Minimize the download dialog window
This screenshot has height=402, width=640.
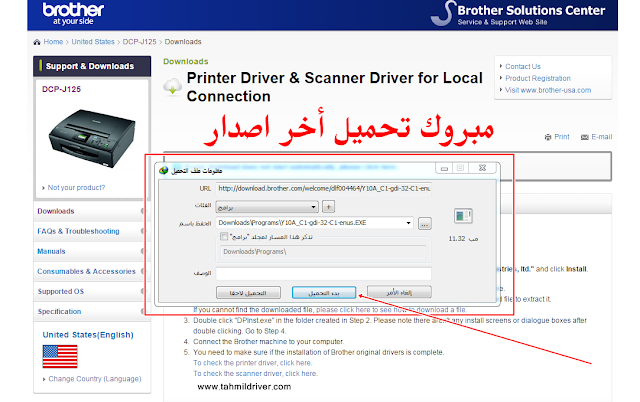[x=444, y=168]
